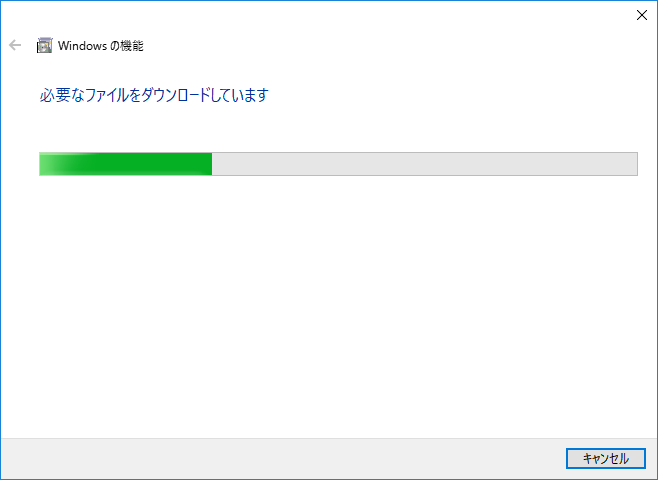
Task: Click the far end of progress track
Action: pos(634,164)
